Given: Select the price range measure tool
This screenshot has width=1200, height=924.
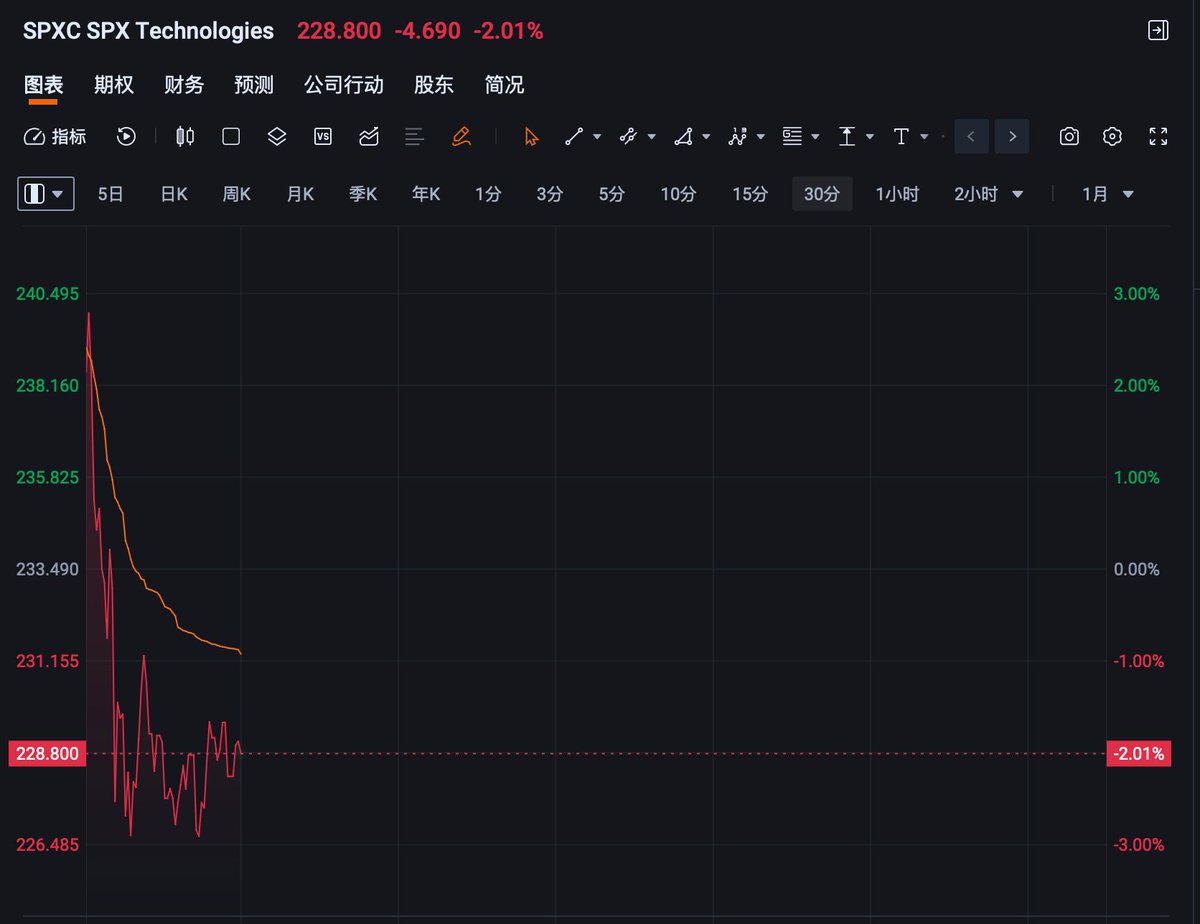Looking at the screenshot, I should click(847, 137).
